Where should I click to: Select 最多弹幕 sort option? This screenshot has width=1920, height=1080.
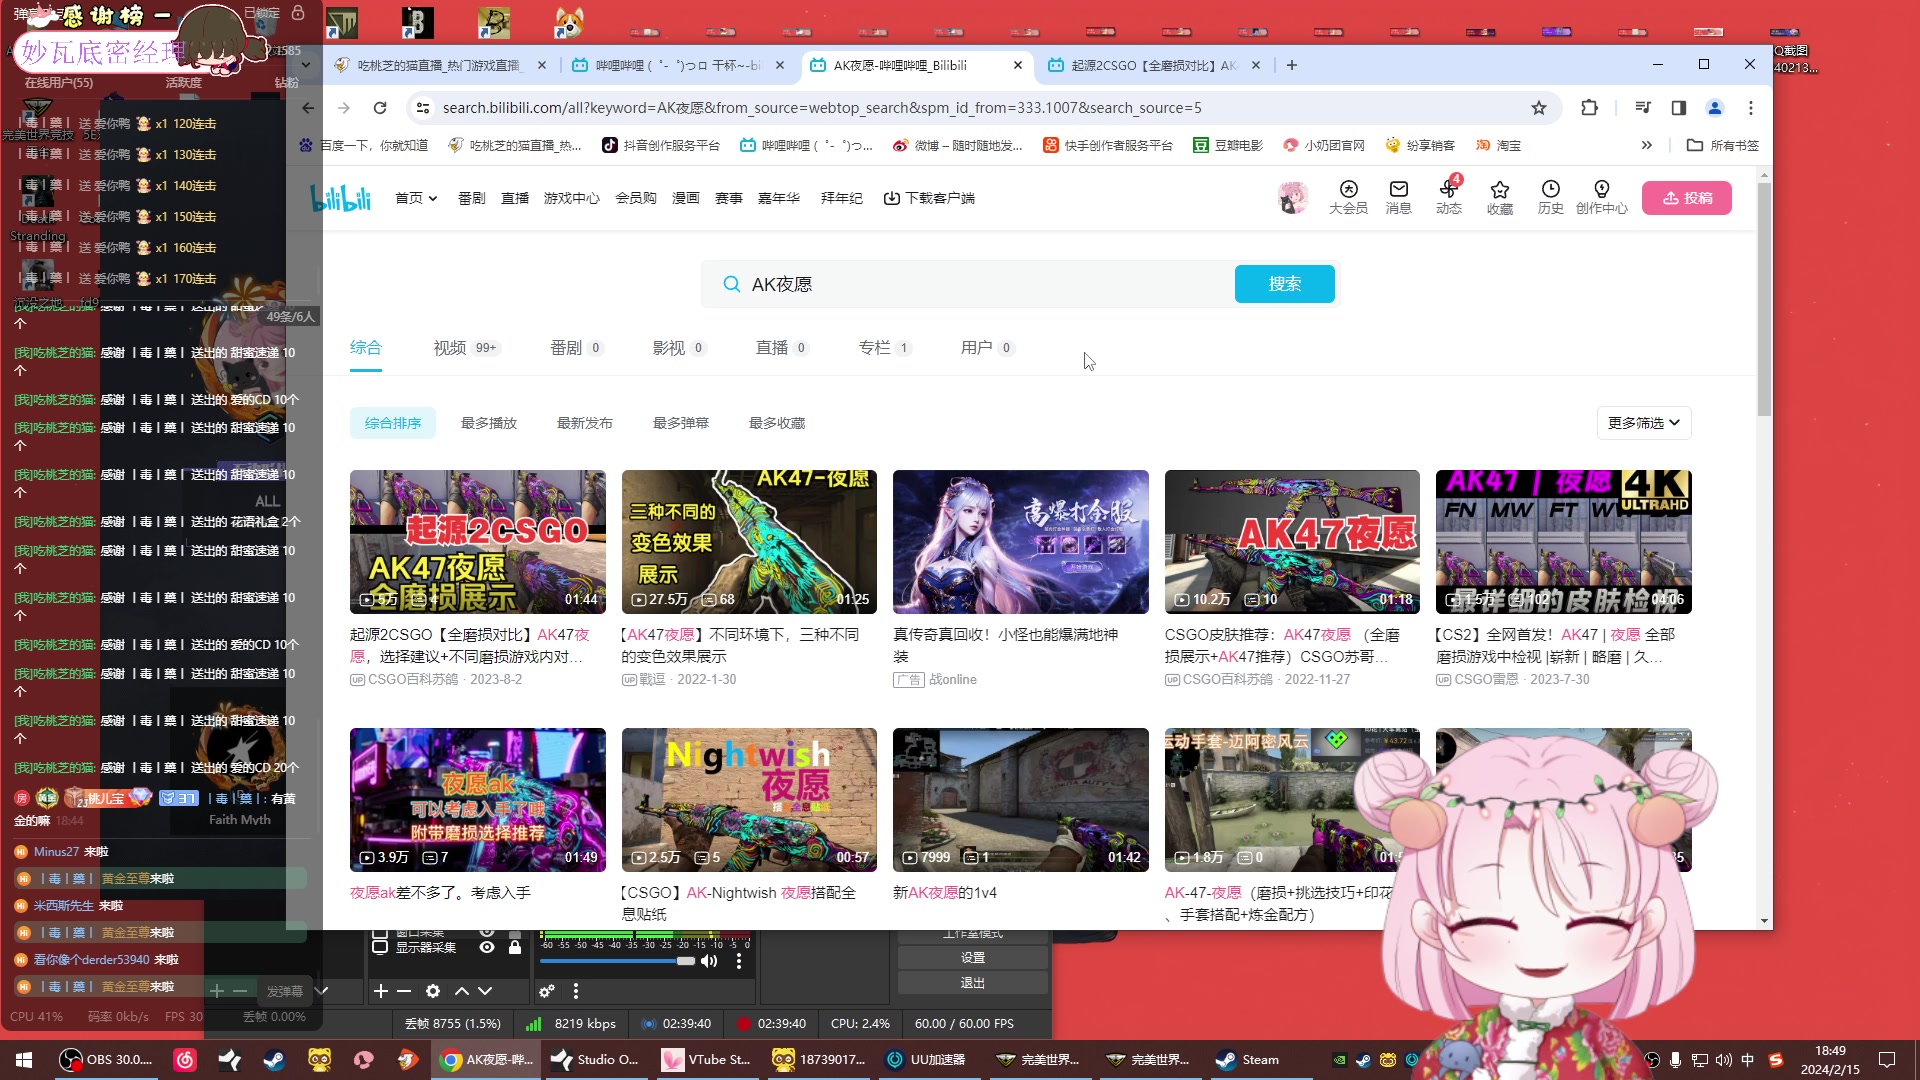click(x=681, y=423)
